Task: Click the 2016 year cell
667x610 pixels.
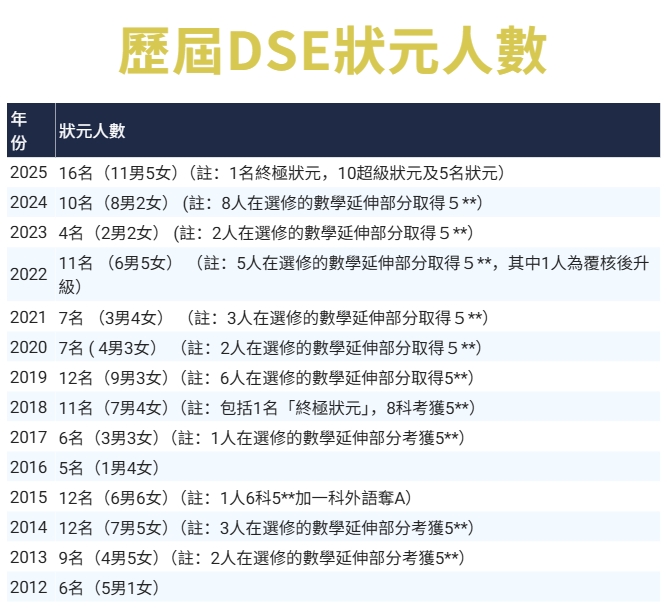Action: coord(31,467)
